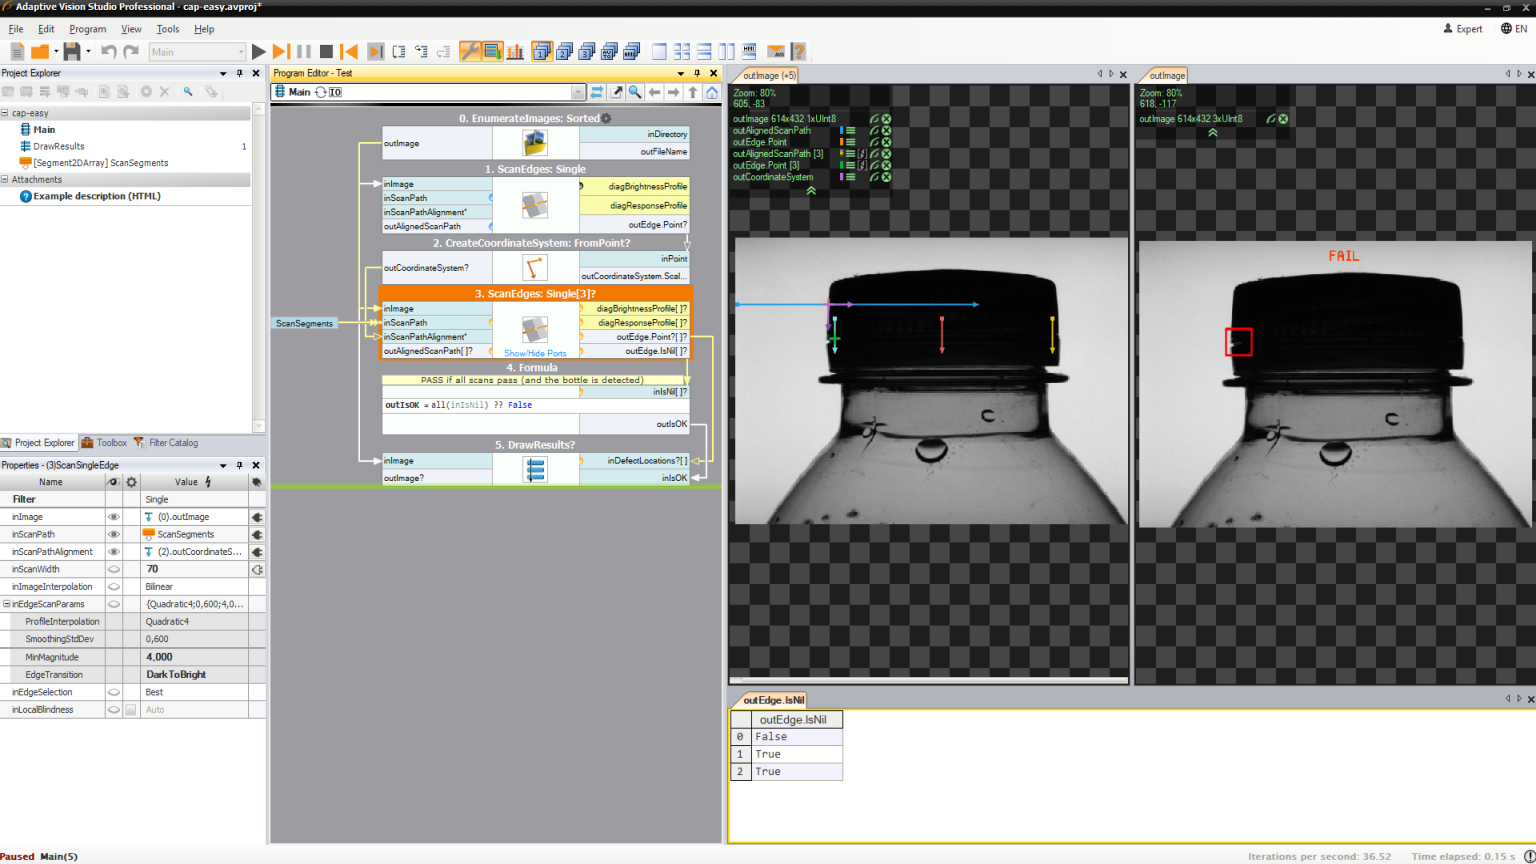This screenshot has width=1536, height=864.
Task: Click the Stop program toolbar button
Action: click(326, 52)
